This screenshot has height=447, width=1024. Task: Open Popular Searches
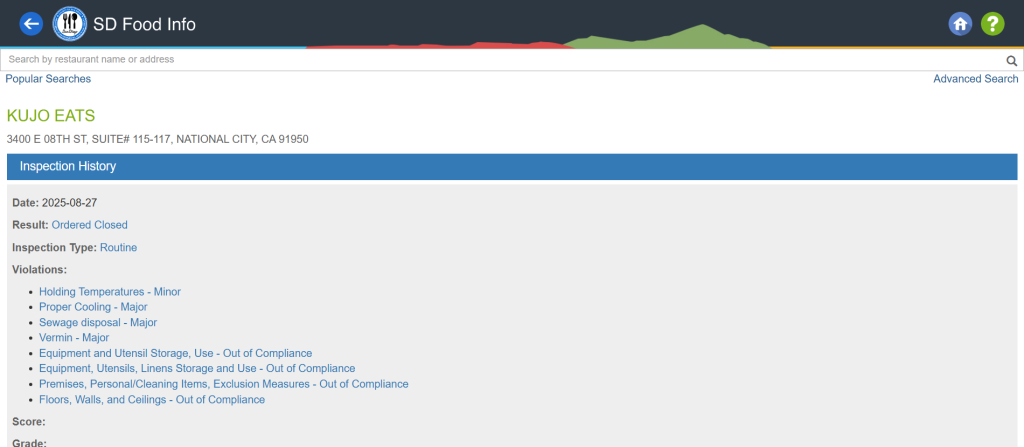(48, 79)
